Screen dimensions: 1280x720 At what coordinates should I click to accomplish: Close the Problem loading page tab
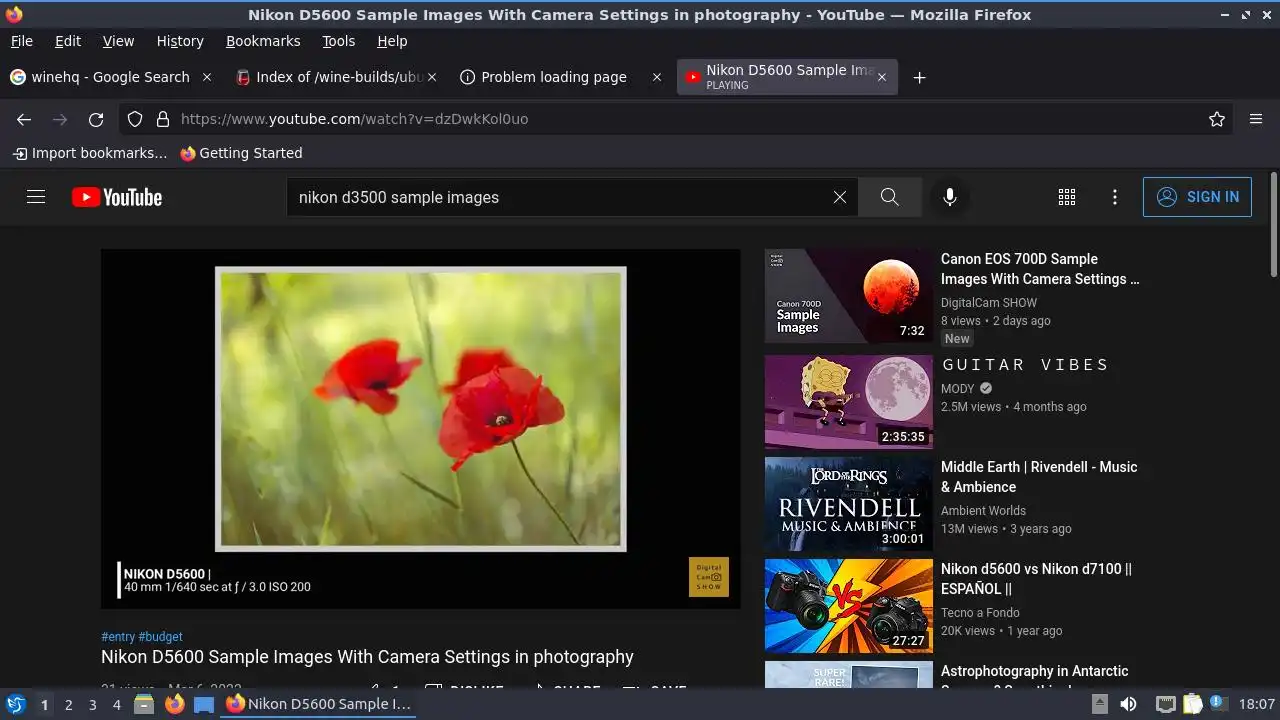pos(657,77)
